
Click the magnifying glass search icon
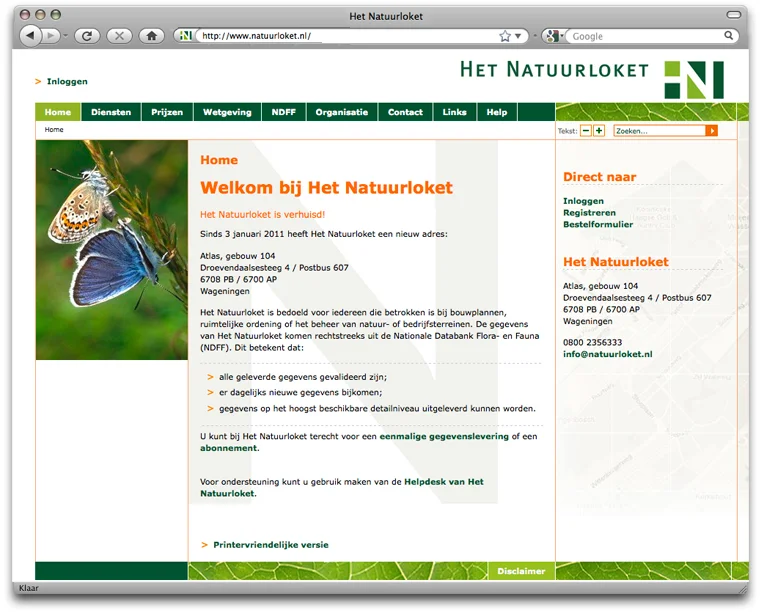[729, 36]
